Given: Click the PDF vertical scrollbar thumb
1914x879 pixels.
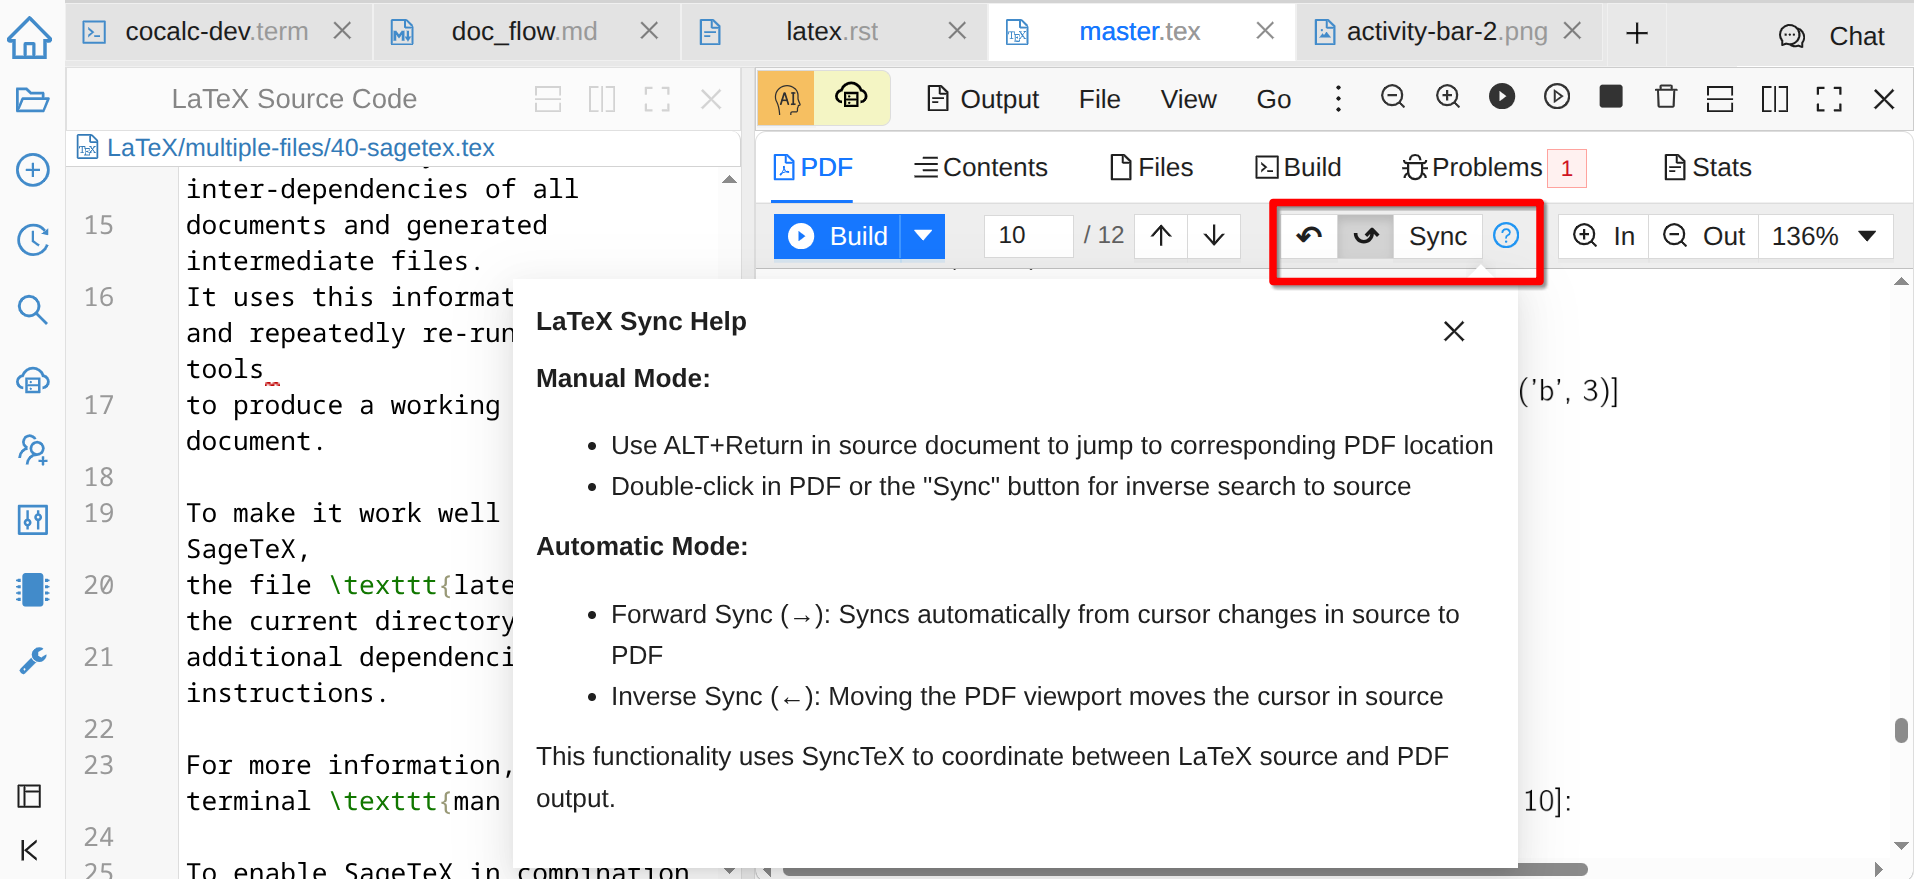Looking at the screenshot, I should pos(1900,730).
